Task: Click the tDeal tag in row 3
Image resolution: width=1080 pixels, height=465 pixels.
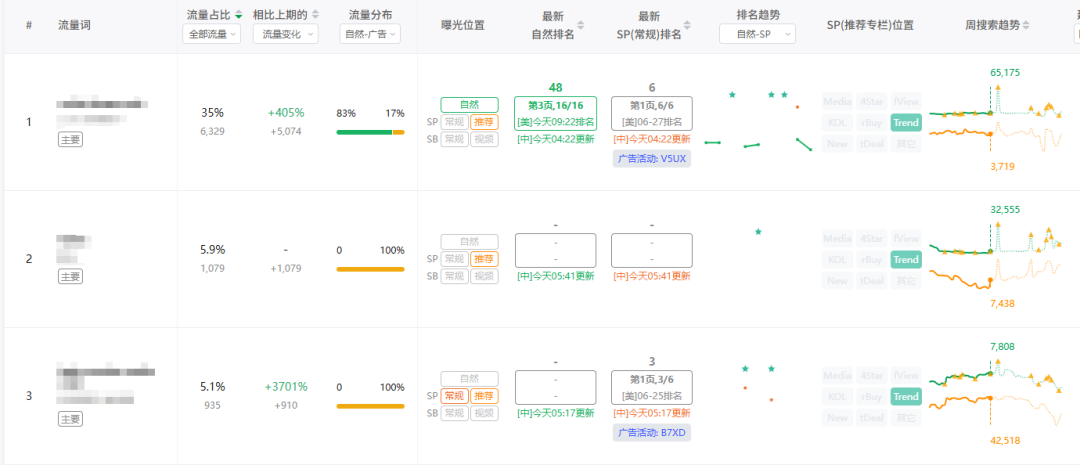Action: [872, 417]
